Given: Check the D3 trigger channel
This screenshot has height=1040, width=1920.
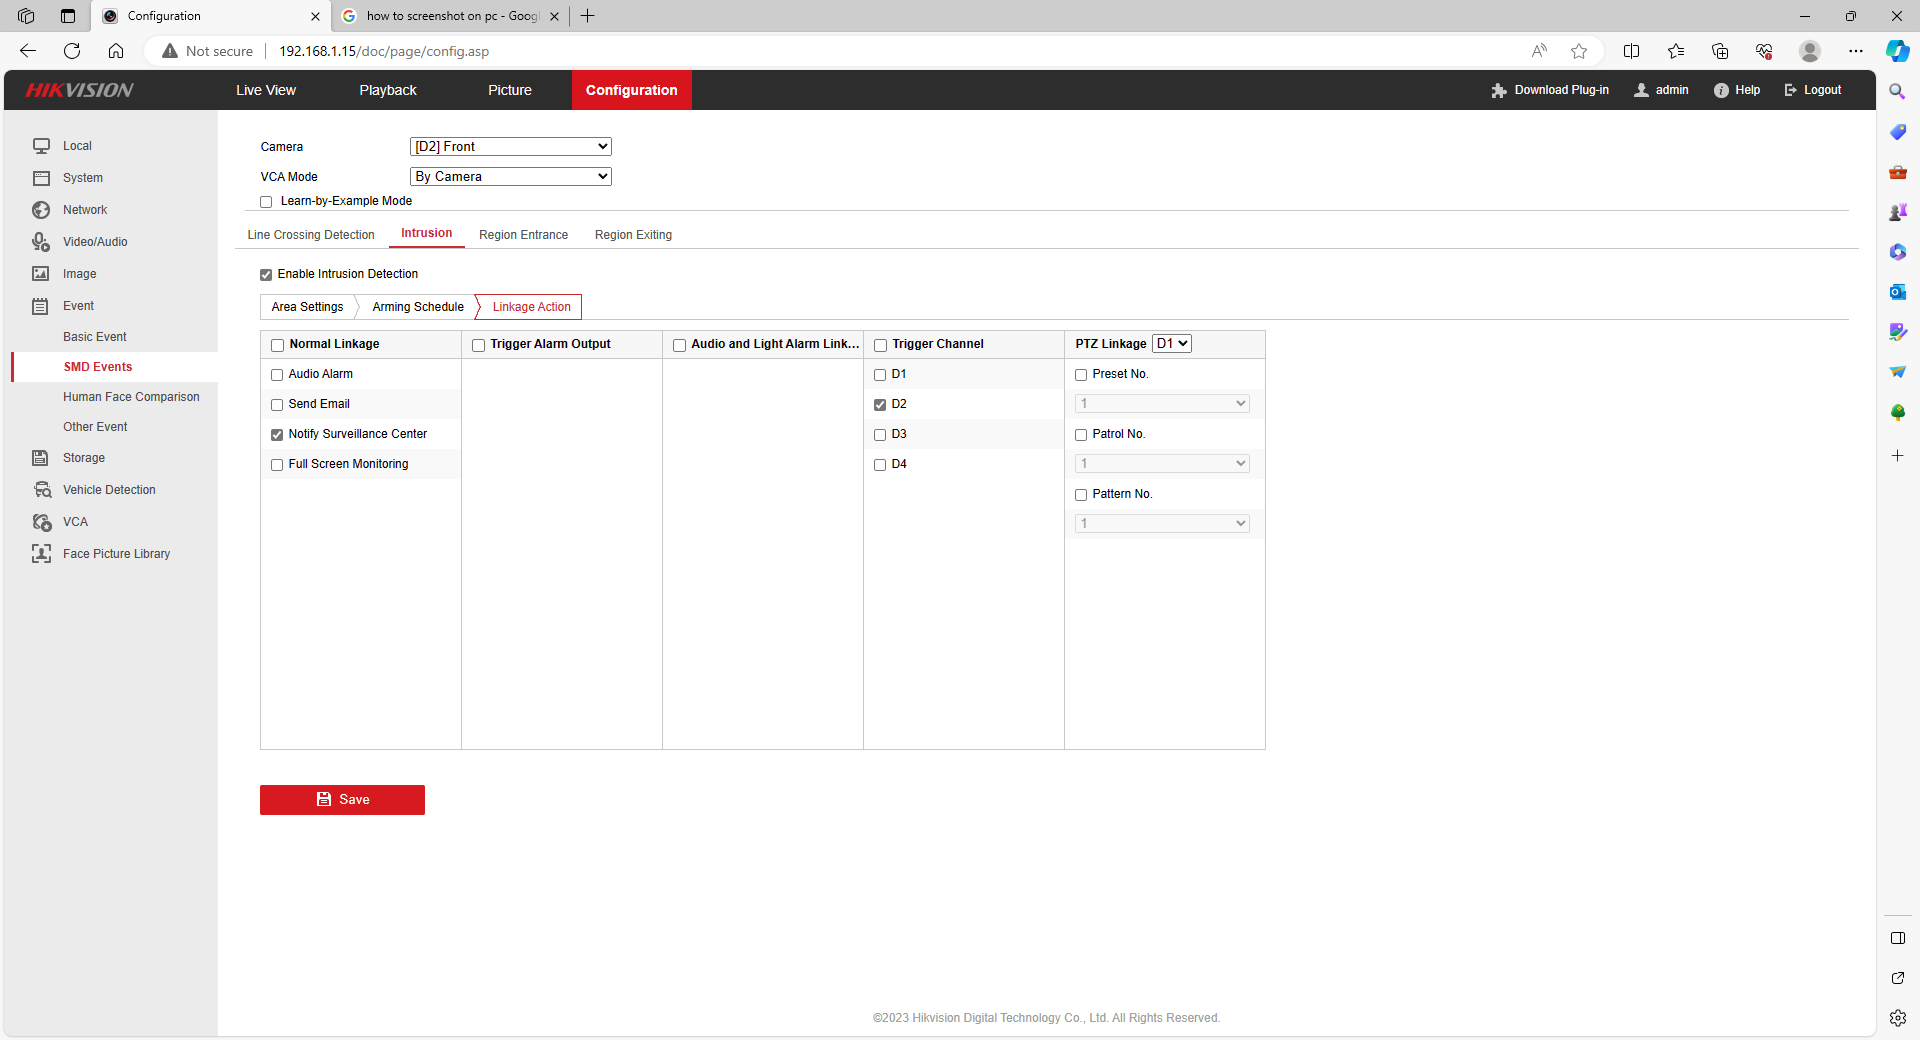Looking at the screenshot, I should 880,435.
